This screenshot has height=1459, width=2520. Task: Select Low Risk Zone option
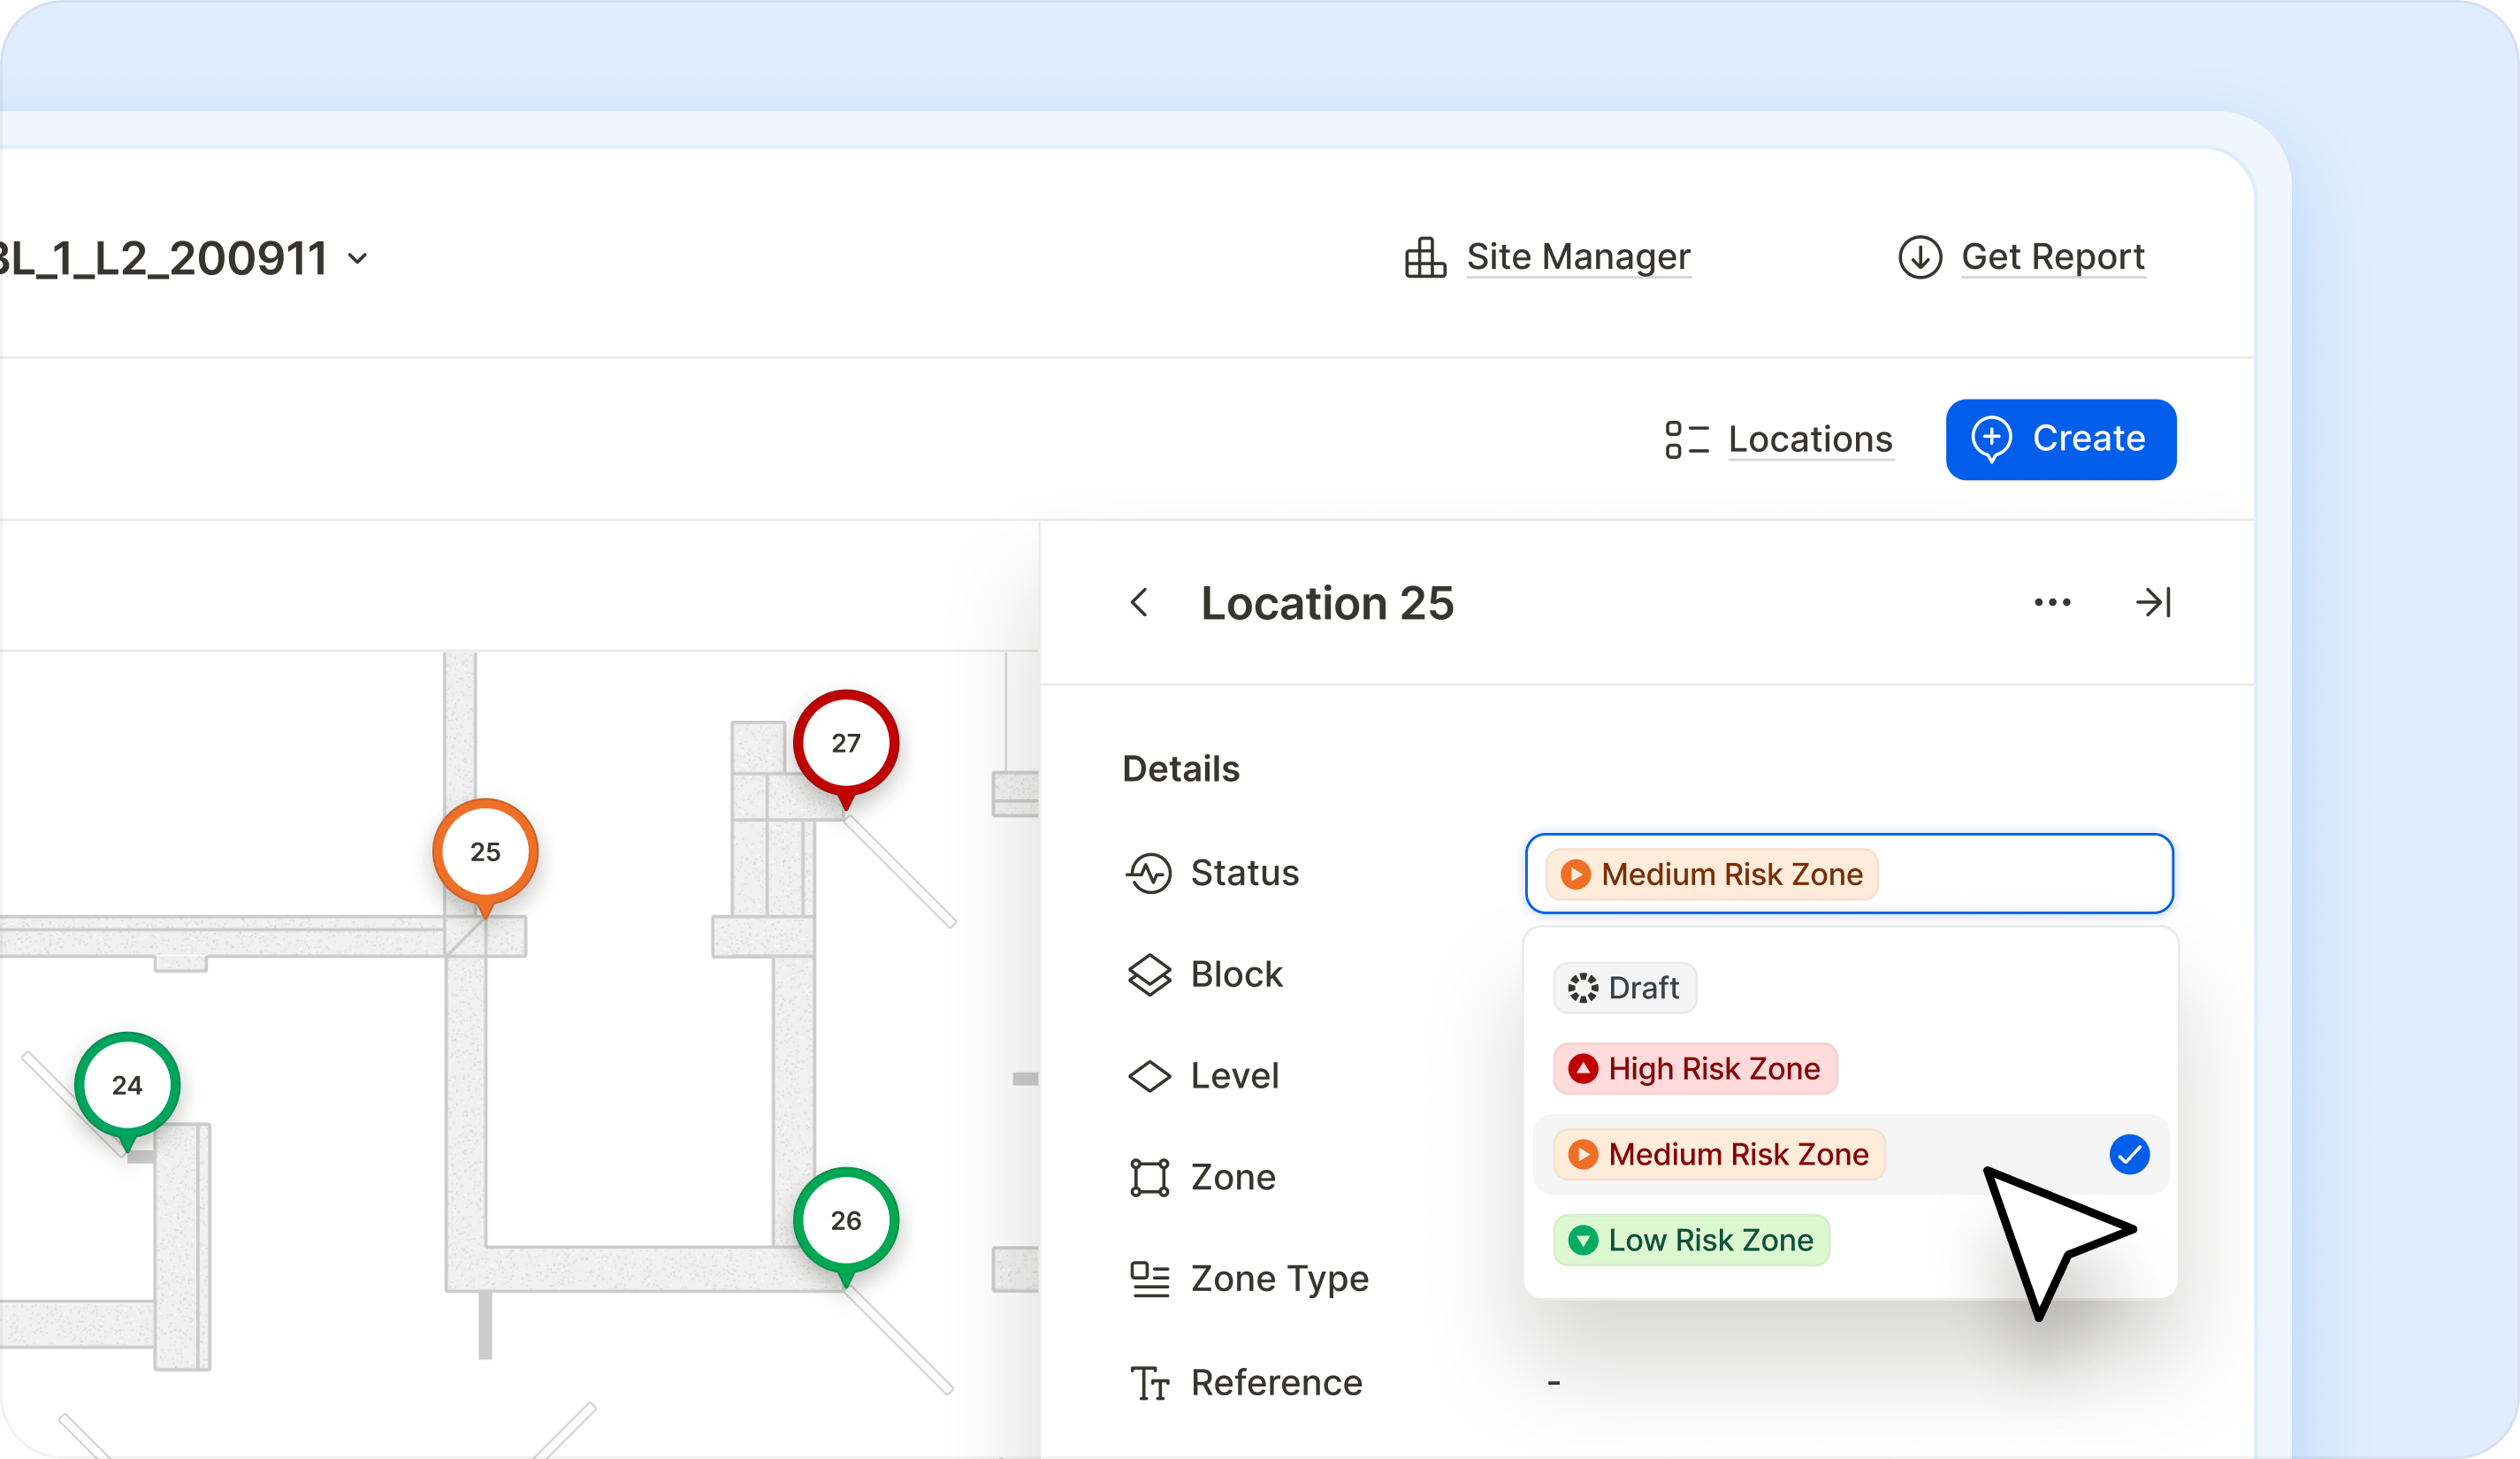coord(1691,1240)
